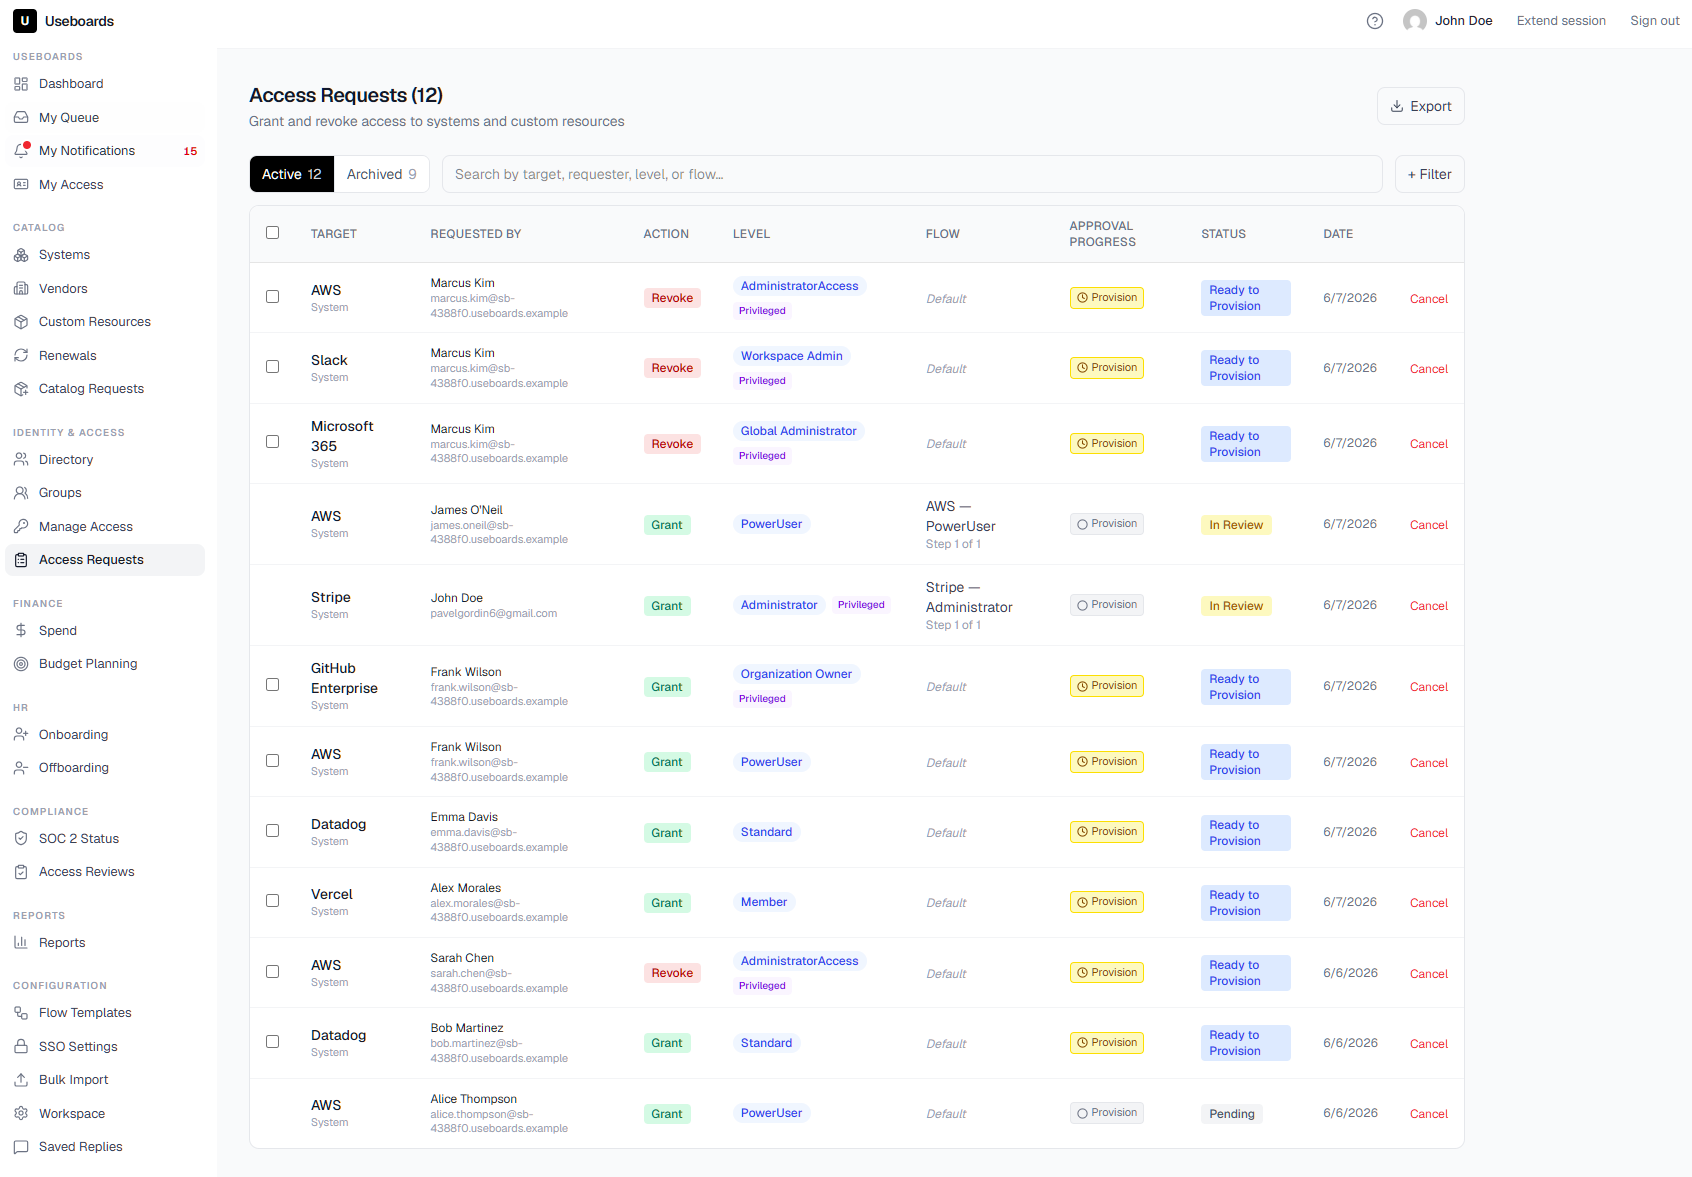Open the Filter options
1692x1177 pixels.
pyautogui.click(x=1429, y=174)
